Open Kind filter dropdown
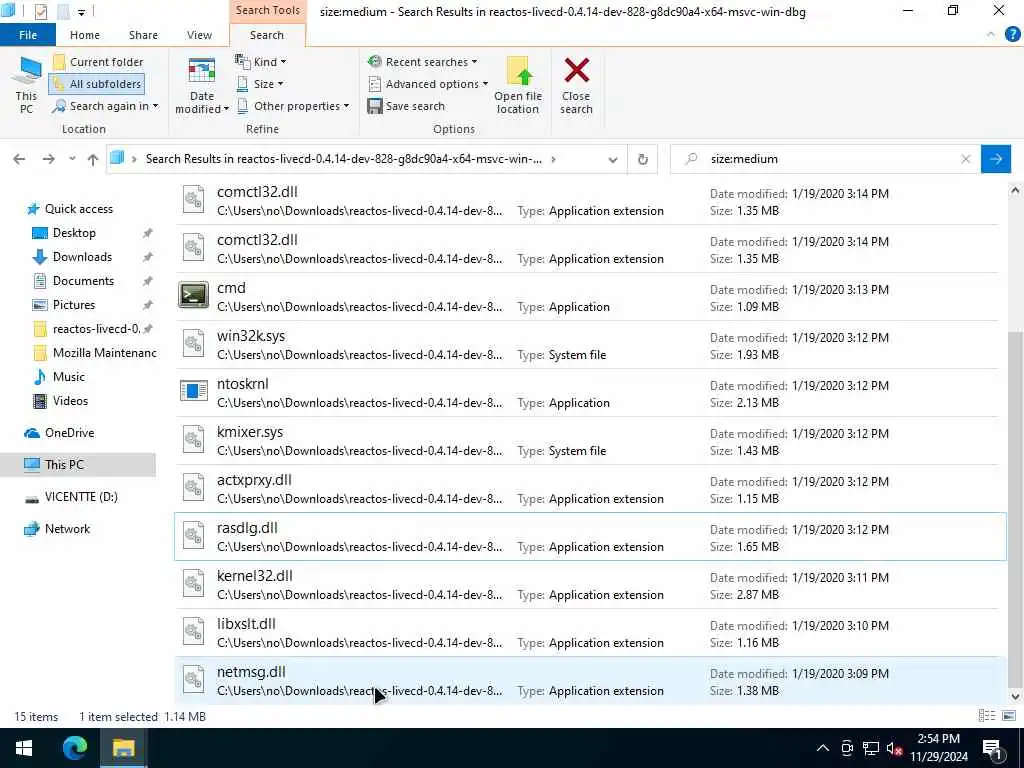This screenshot has height=768, width=1024. click(x=261, y=62)
